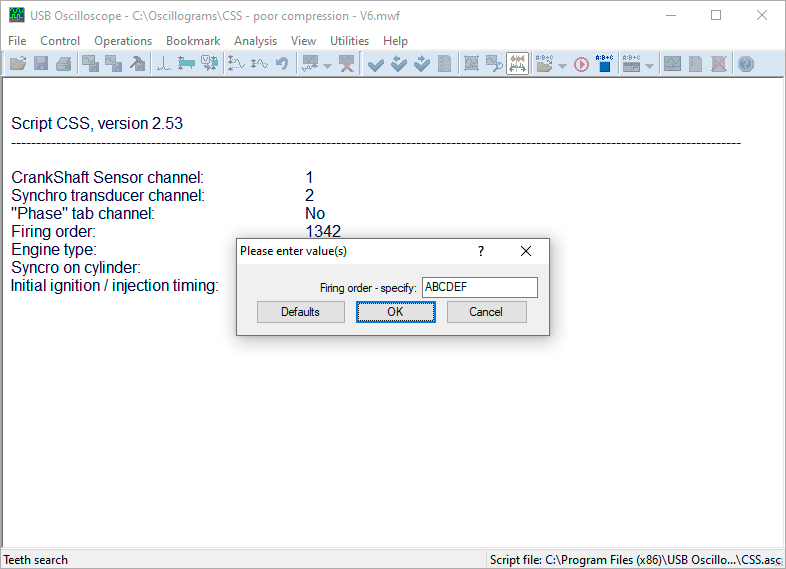This screenshot has width=786, height=569.
Task: Click the A:B+C script window panel icon
Action: coord(632,64)
